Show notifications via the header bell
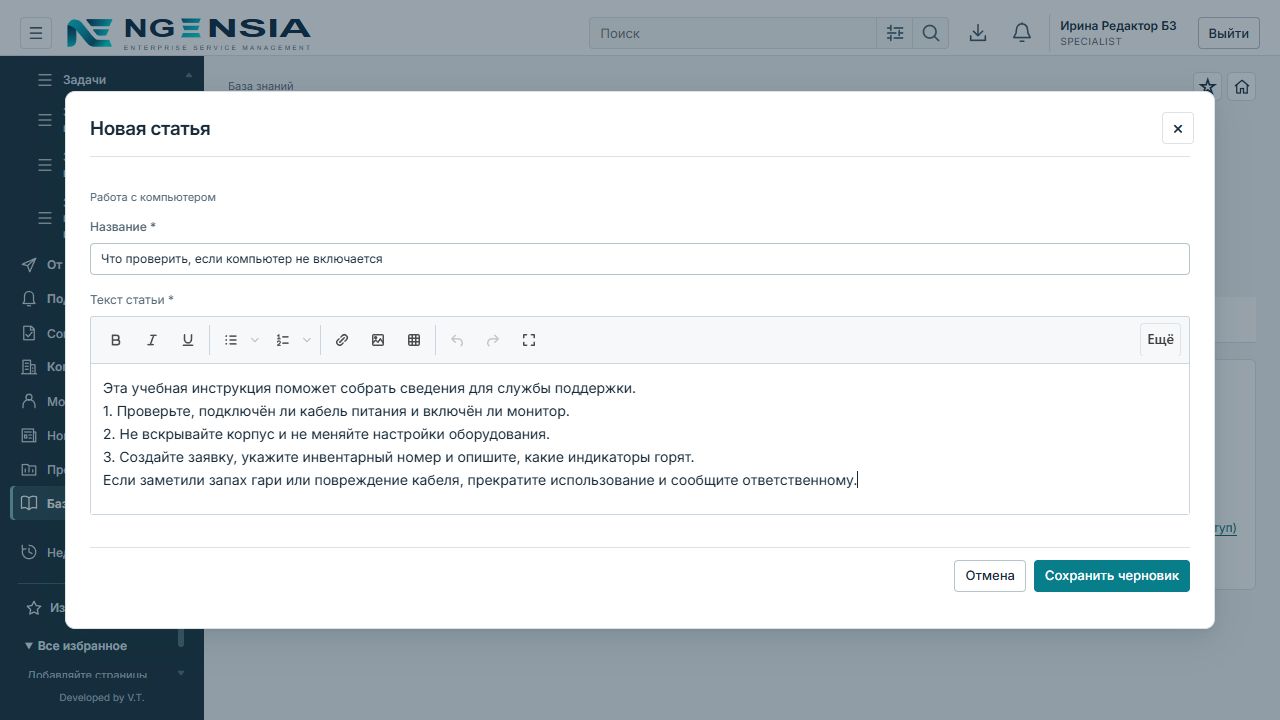The height and width of the screenshot is (720, 1280). click(1021, 33)
